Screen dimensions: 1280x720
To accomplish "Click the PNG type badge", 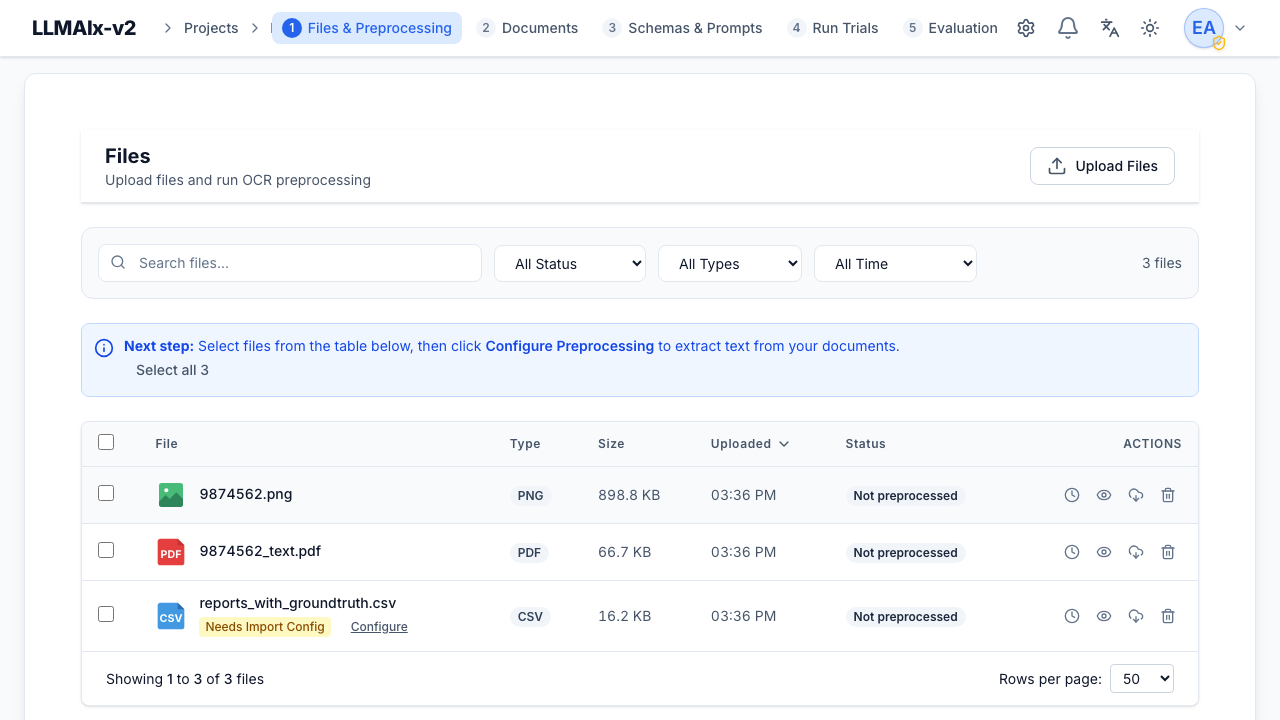I will pos(530,495).
